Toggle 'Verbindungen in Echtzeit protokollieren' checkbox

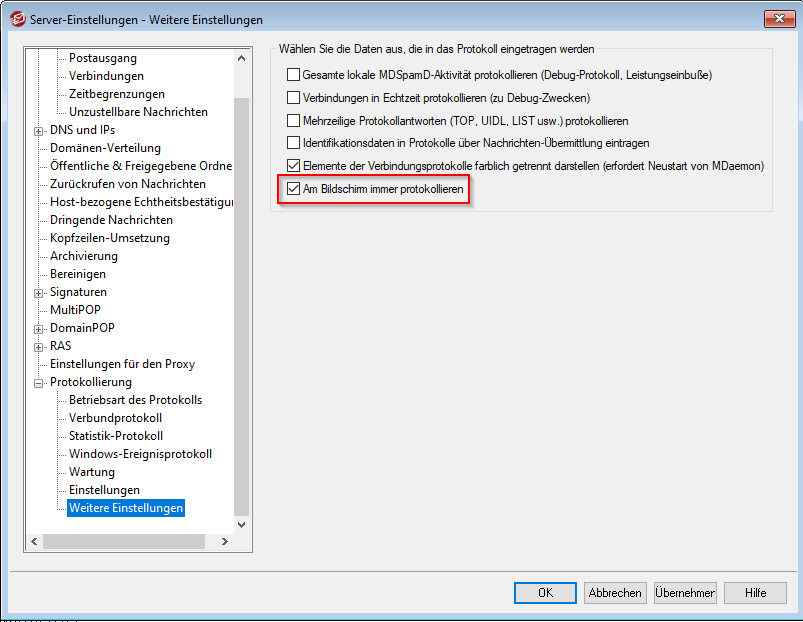tap(293, 98)
